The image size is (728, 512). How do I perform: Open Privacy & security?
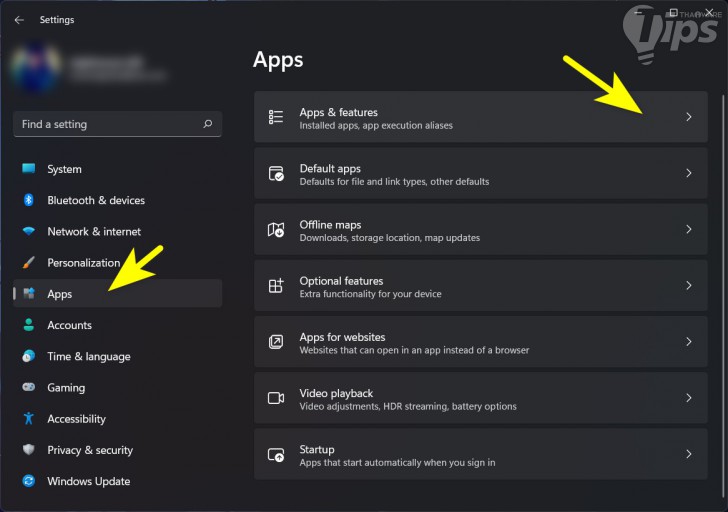[117, 449]
